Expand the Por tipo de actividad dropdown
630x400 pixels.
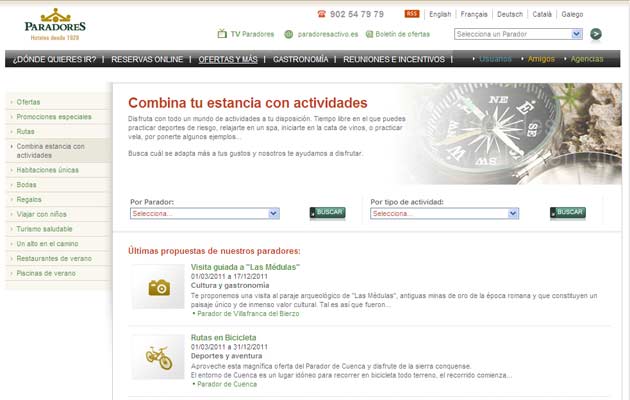click(444, 214)
